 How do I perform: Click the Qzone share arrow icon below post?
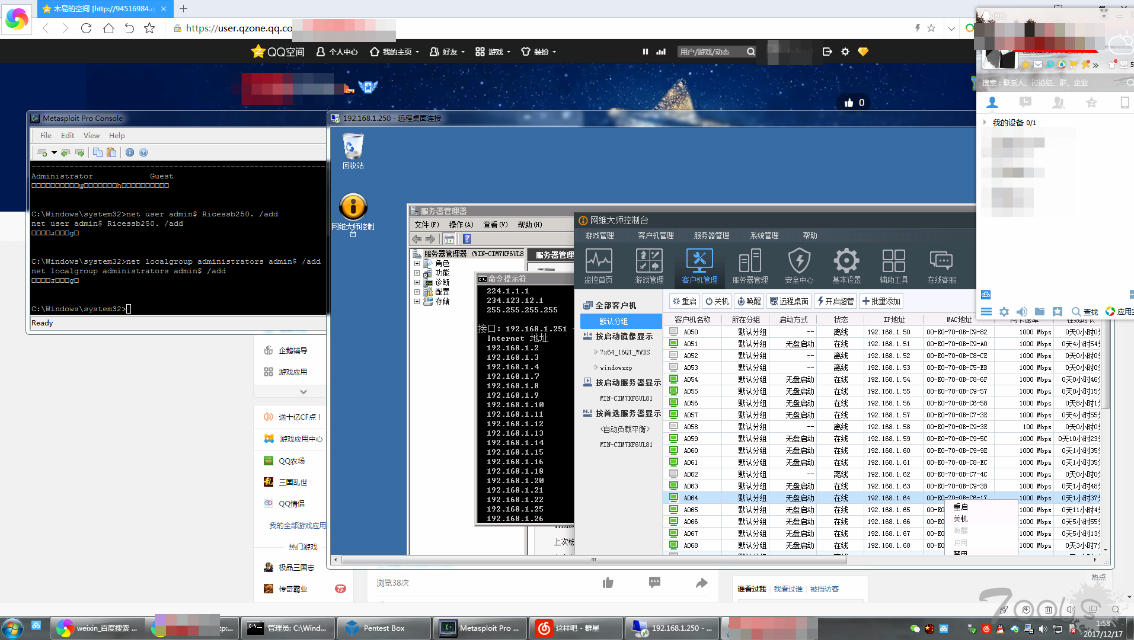pyautogui.click(x=702, y=583)
